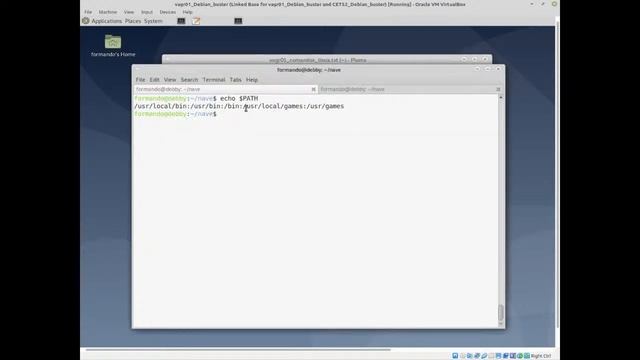
Task: Maximize the Pluma window behind the terminal
Action: click(x=474, y=60)
